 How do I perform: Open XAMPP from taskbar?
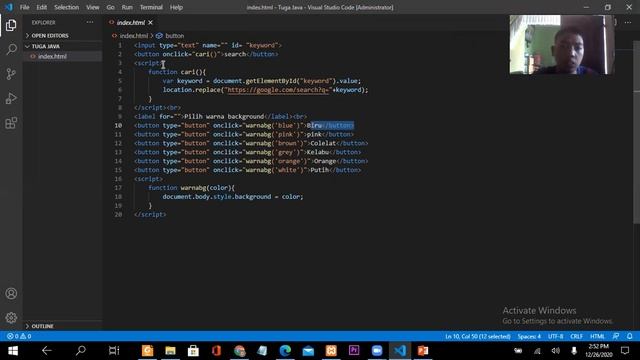pos(331,351)
